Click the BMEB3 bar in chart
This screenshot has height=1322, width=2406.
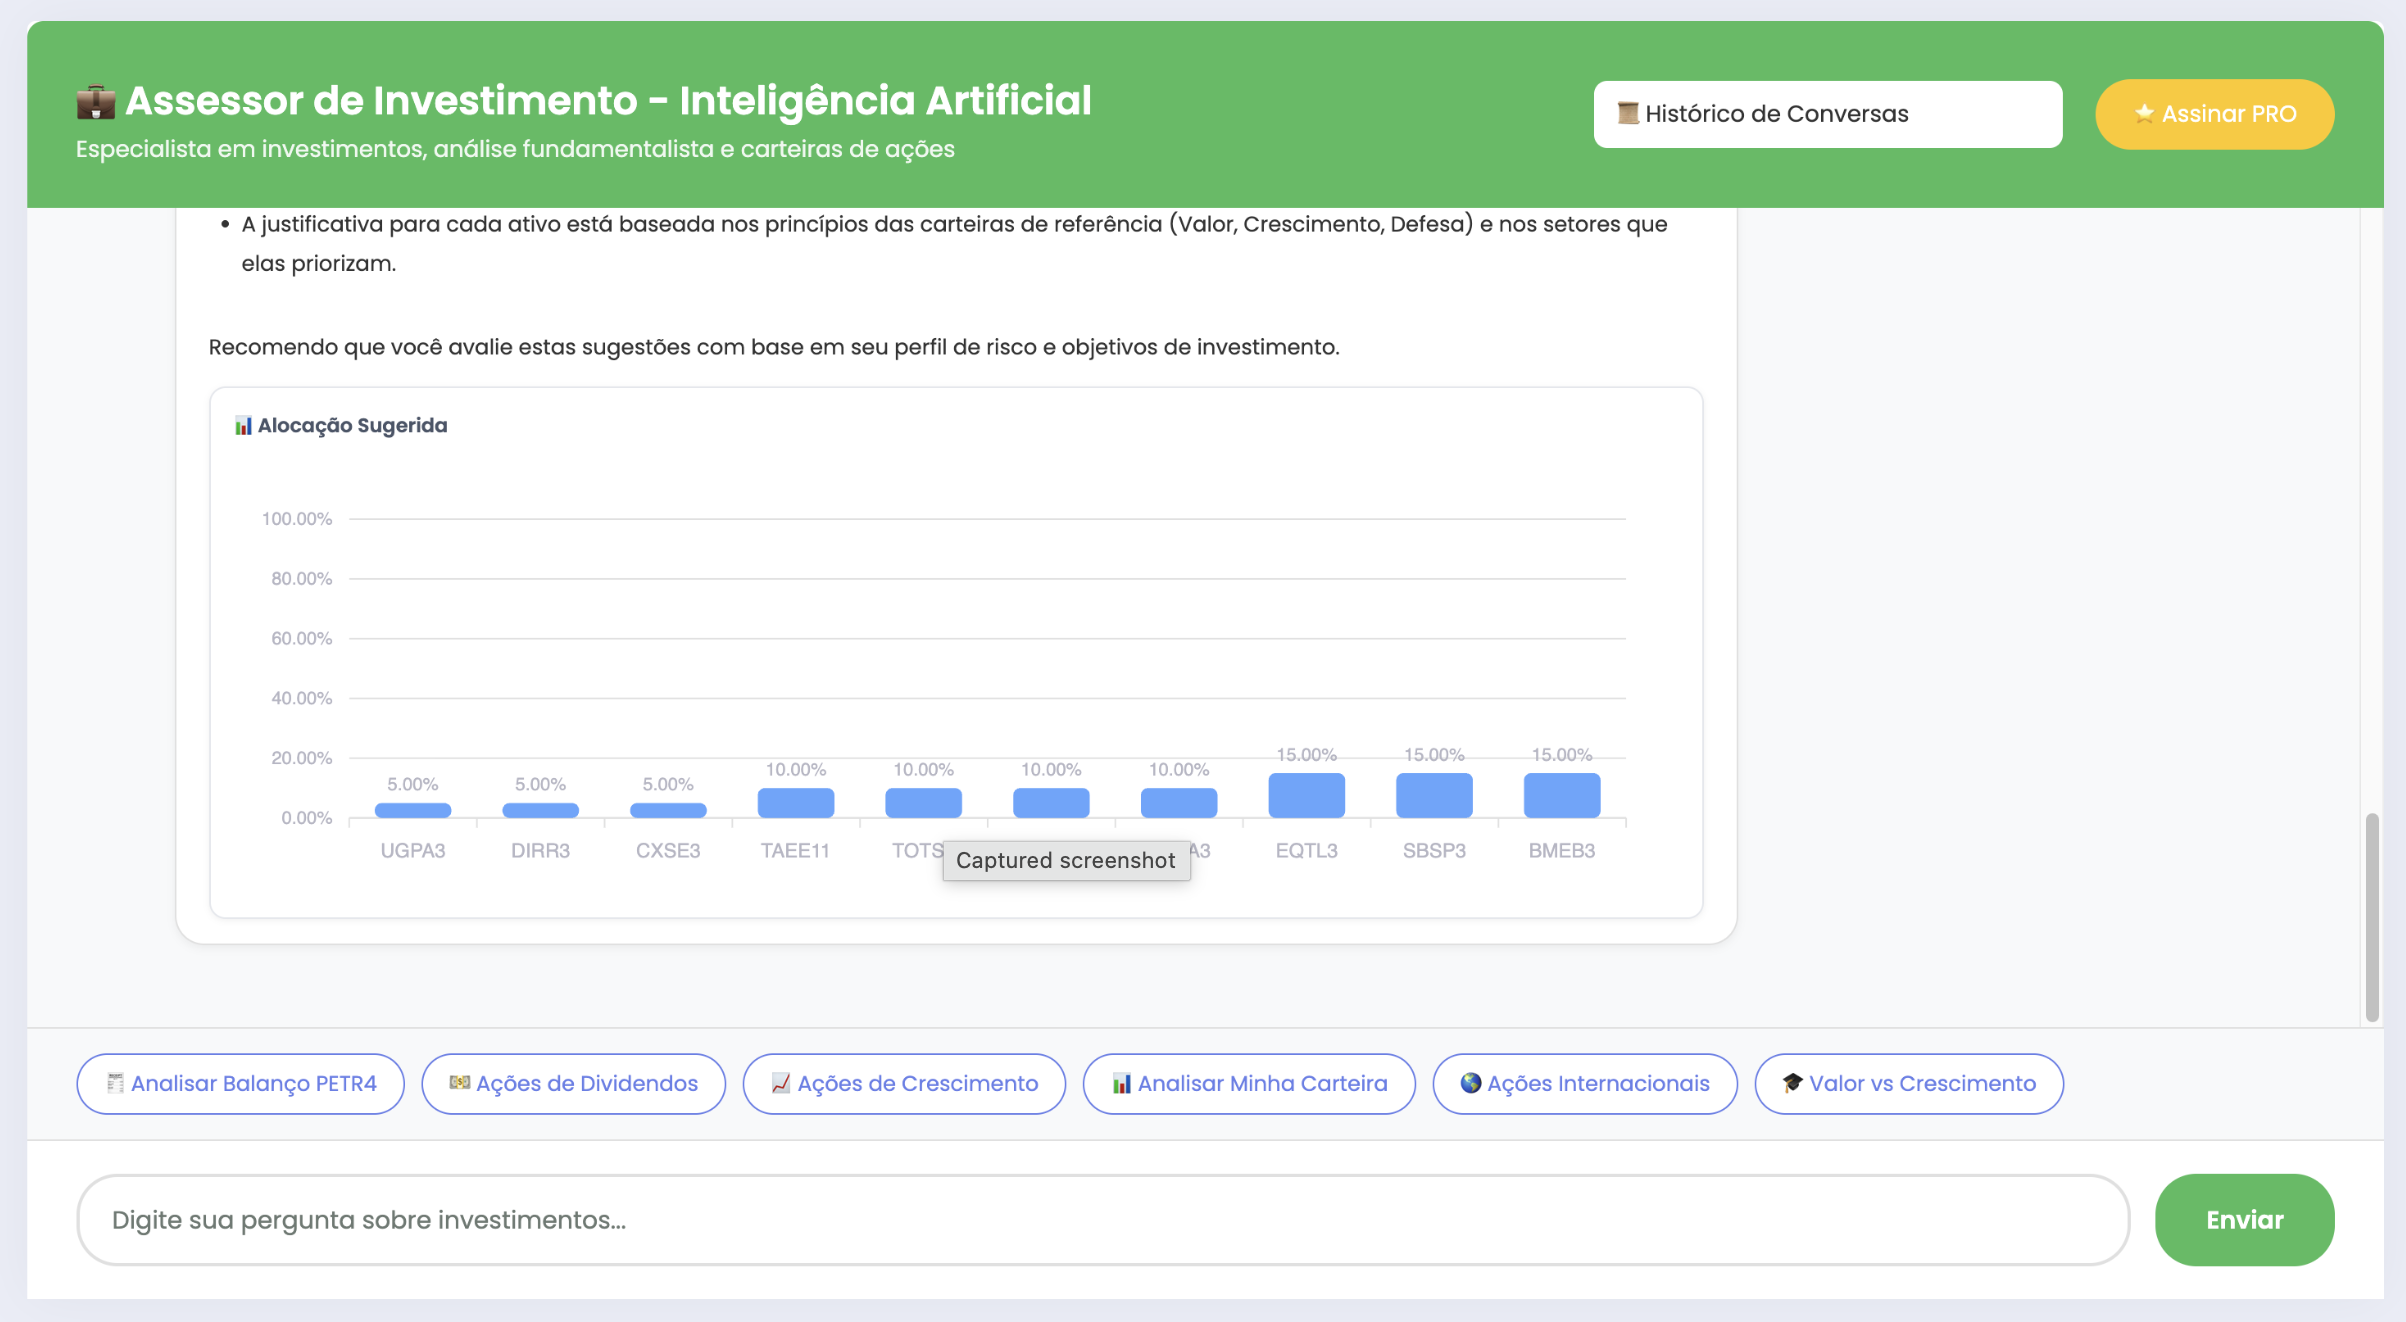tap(1561, 795)
